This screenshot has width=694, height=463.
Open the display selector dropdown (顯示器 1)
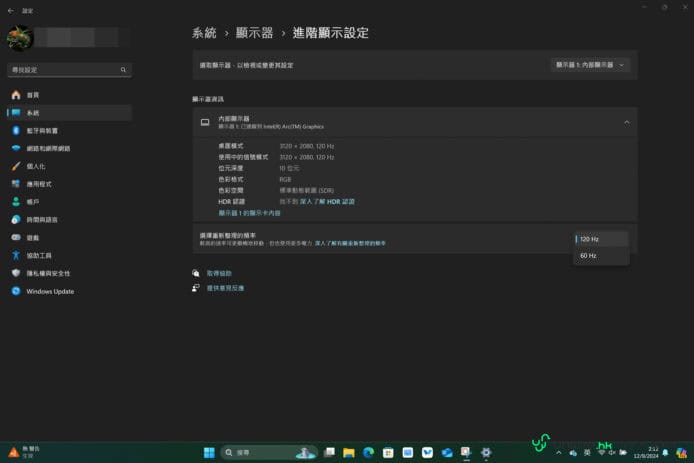pos(593,65)
